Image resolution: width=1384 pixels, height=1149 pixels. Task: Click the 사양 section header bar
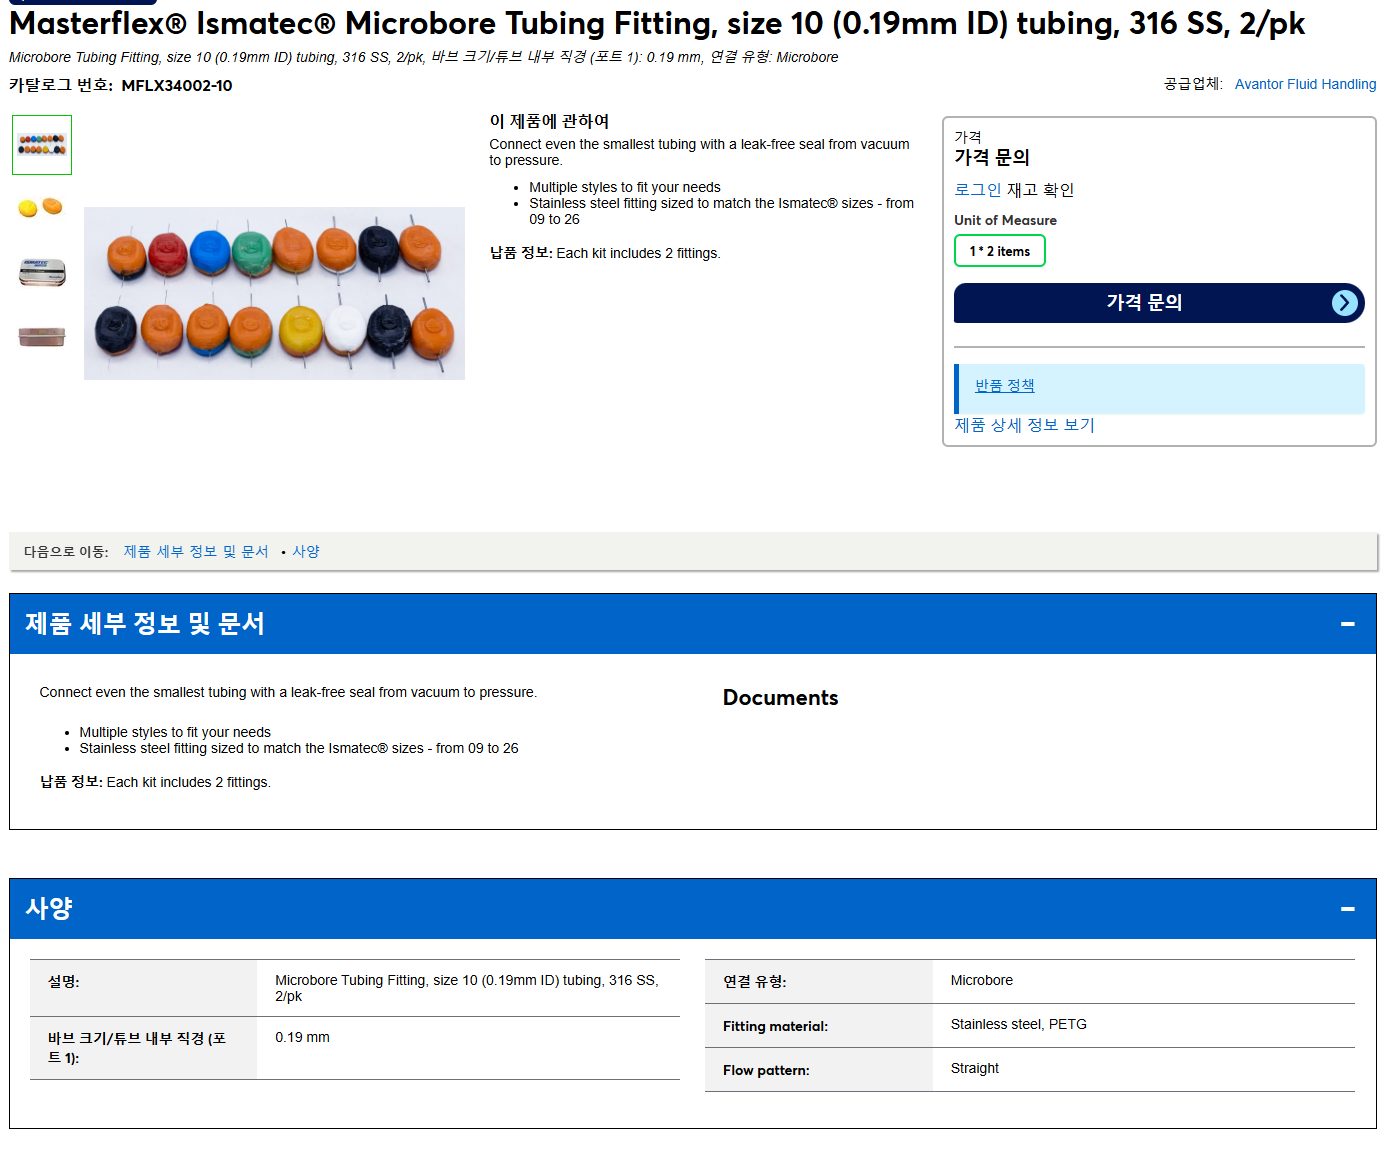(x=692, y=909)
